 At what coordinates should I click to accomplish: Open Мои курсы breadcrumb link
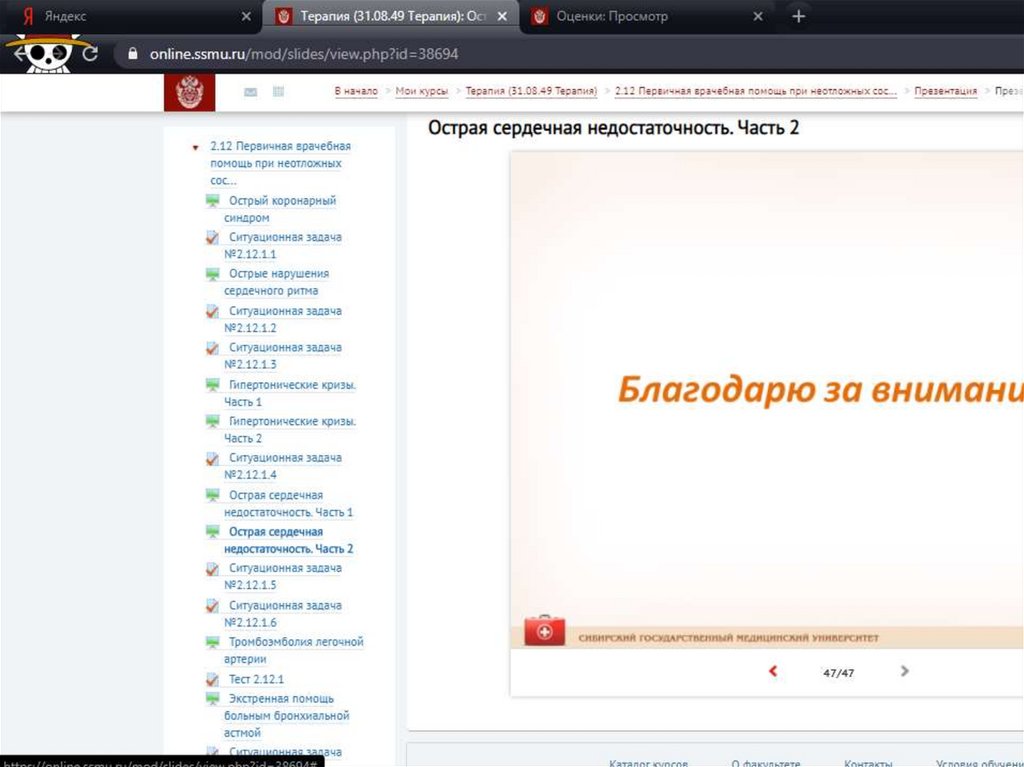coord(421,91)
